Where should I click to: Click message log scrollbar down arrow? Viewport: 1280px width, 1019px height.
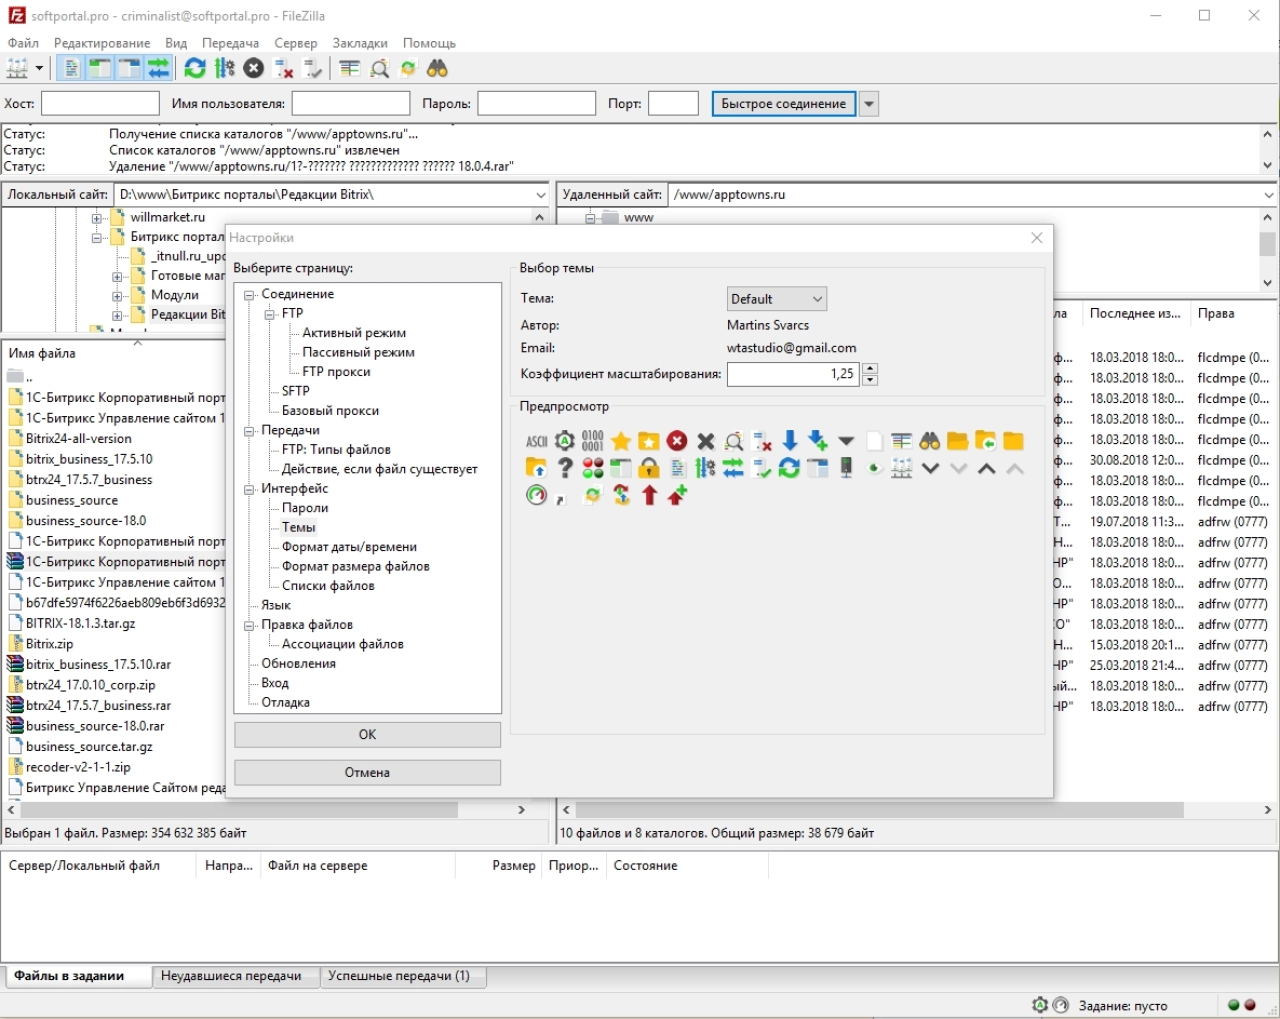[x=1268, y=166]
